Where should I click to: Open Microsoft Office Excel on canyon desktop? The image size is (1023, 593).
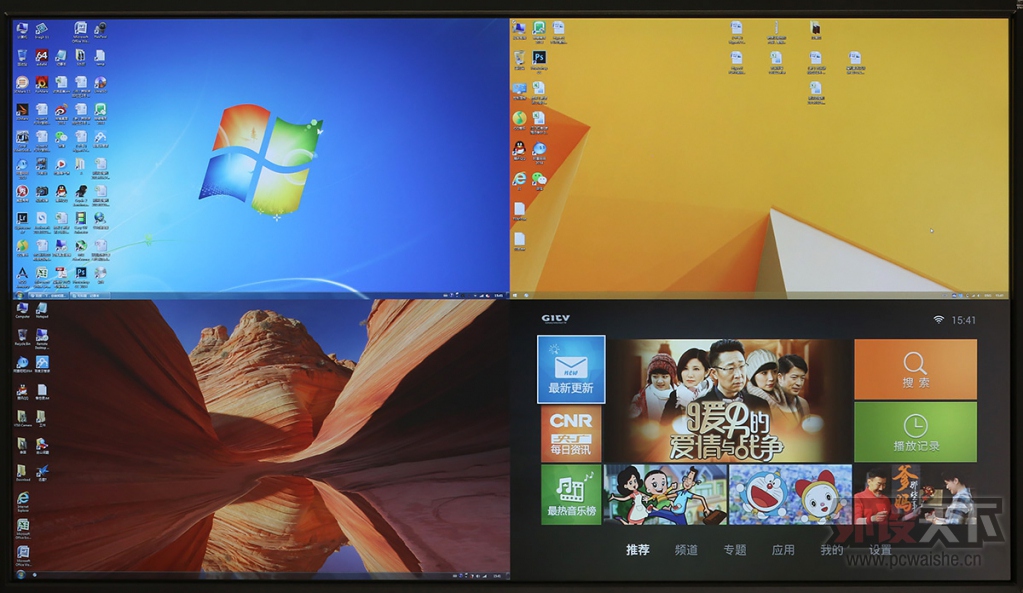pyautogui.click(x=23, y=525)
